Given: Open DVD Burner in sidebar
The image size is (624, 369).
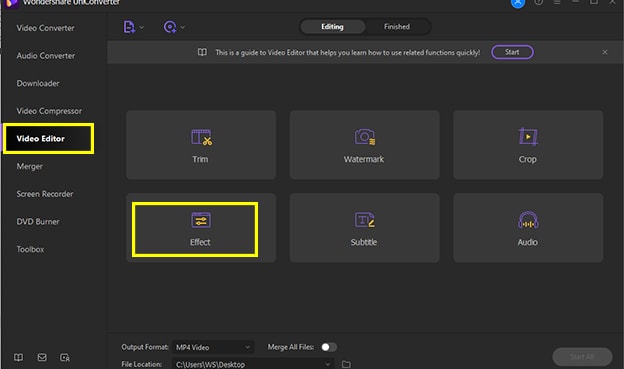Looking at the screenshot, I should [38, 222].
